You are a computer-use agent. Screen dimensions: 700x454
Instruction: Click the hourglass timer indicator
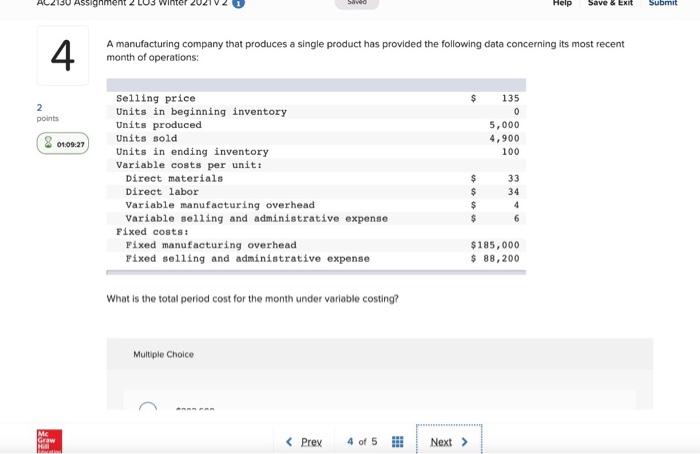coord(63,144)
